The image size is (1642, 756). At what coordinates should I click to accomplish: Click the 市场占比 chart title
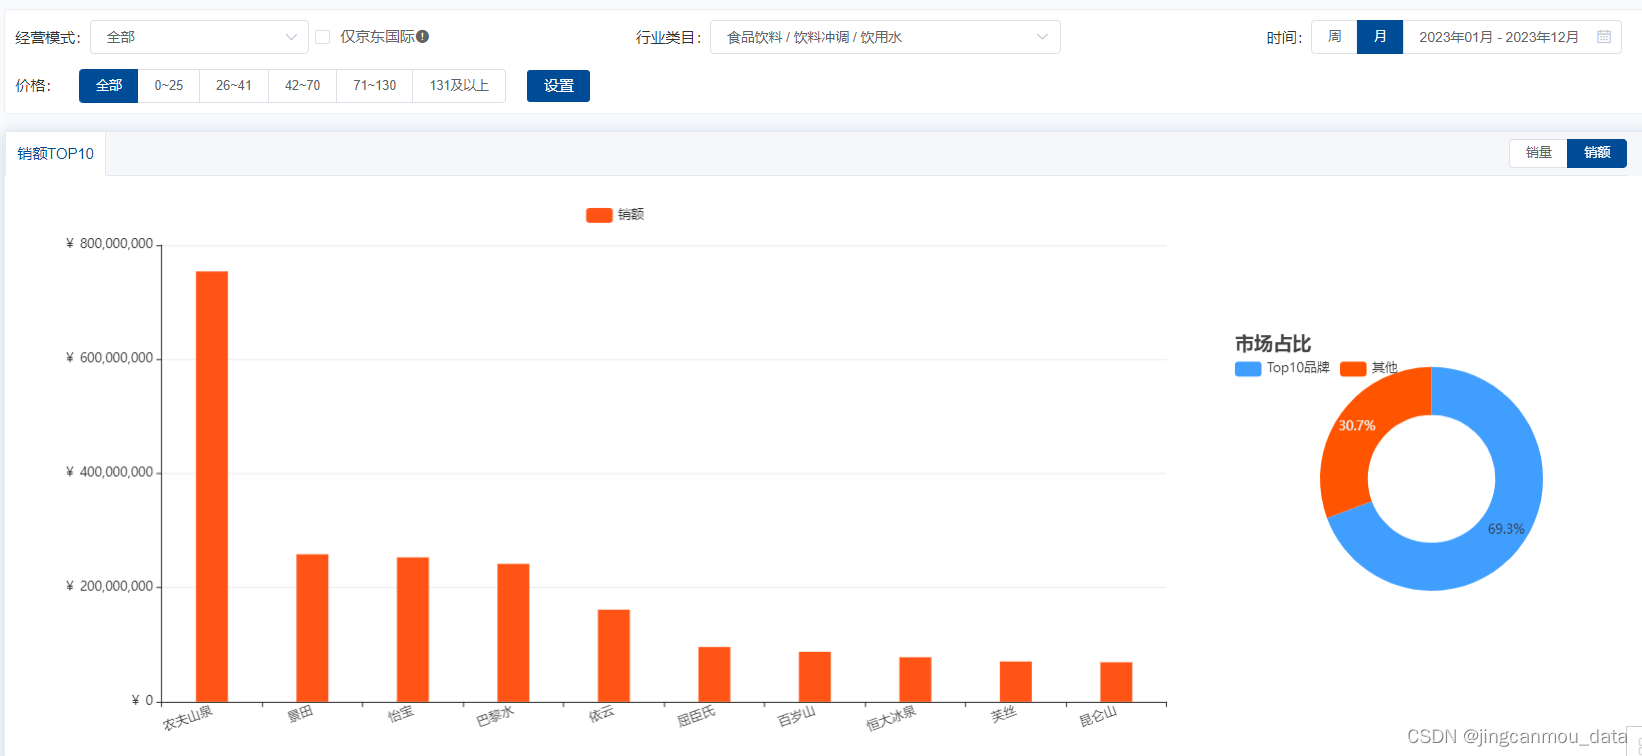coord(1273,344)
